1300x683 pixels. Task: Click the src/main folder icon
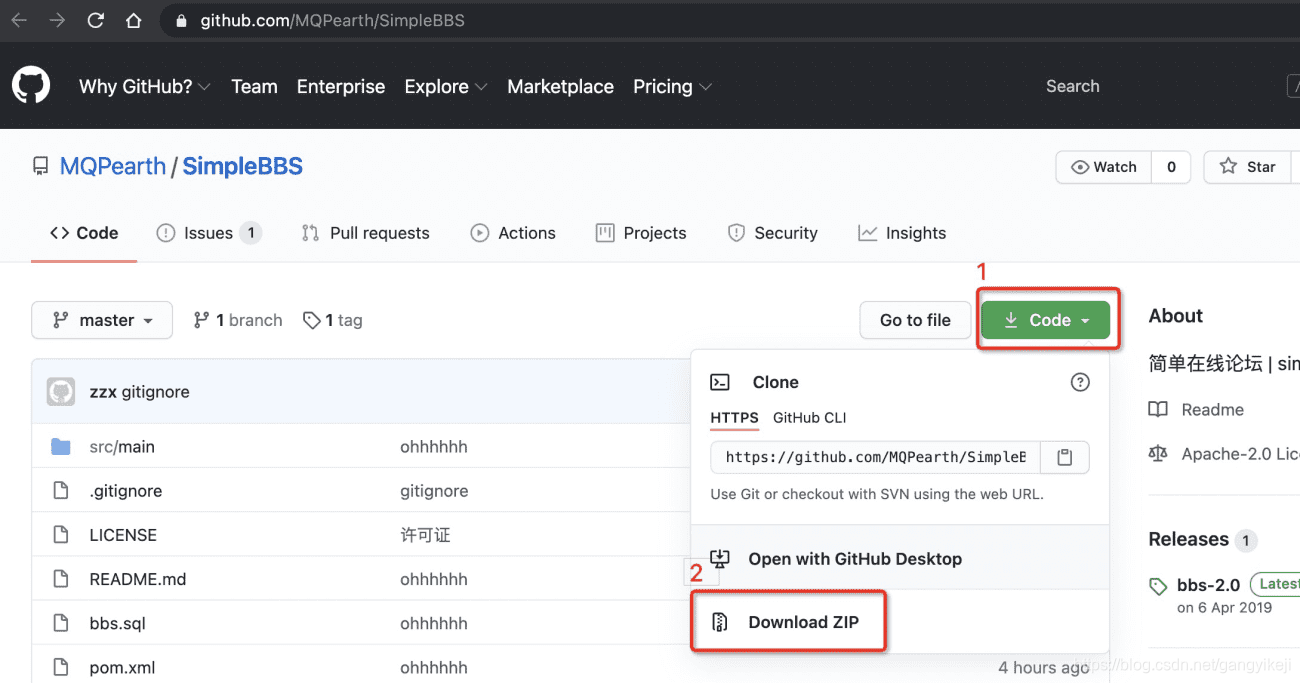tap(61, 447)
